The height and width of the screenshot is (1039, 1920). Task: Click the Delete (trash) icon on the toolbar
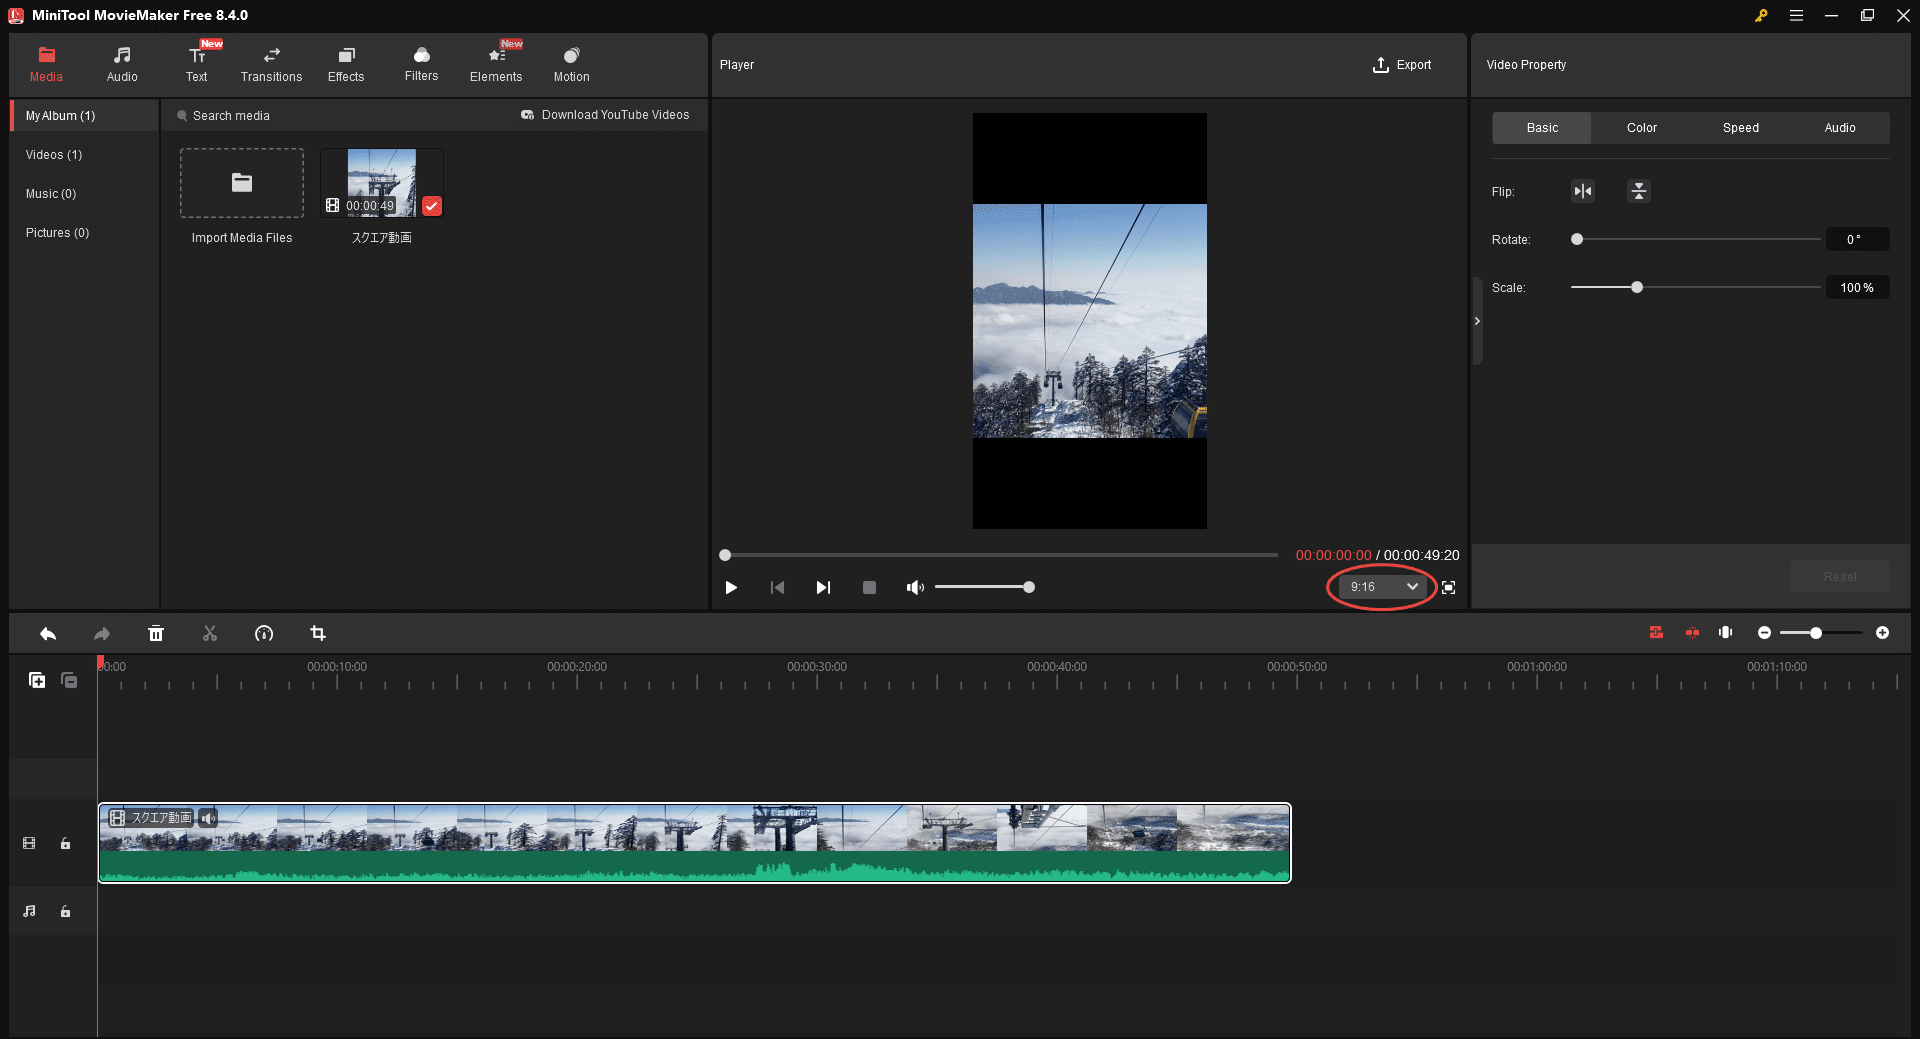point(156,633)
